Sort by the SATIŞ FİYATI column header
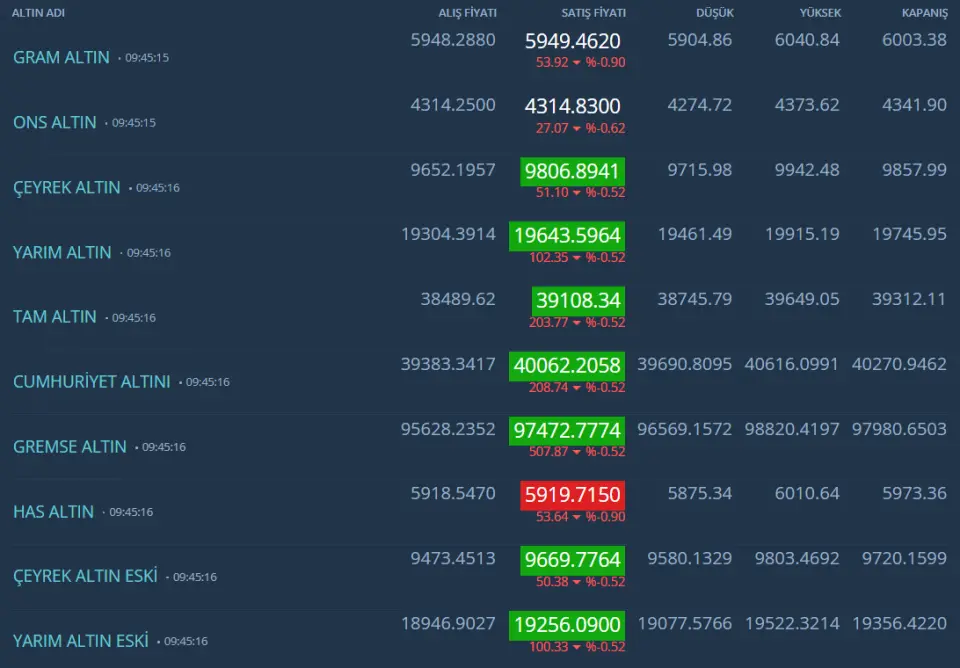Image resolution: width=960 pixels, height=668 pixels. 593,13
